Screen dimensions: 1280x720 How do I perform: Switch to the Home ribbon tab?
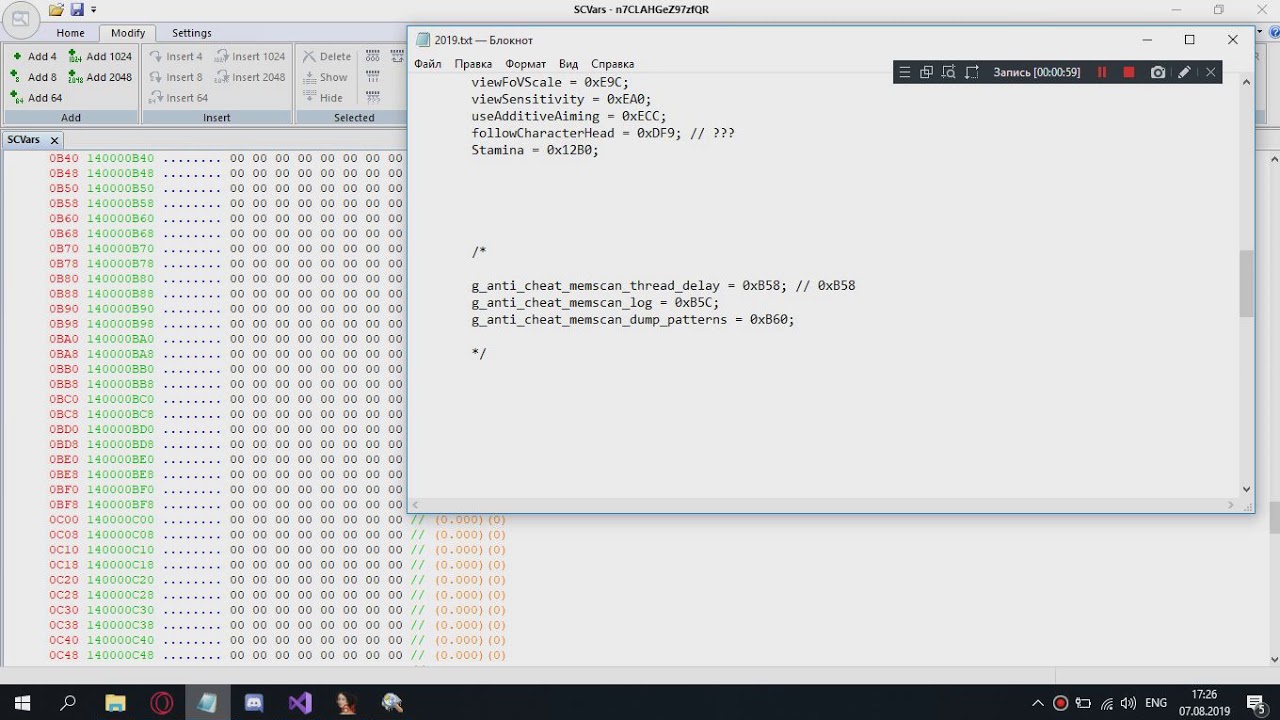pyautogui.click(x=70, y=33)
